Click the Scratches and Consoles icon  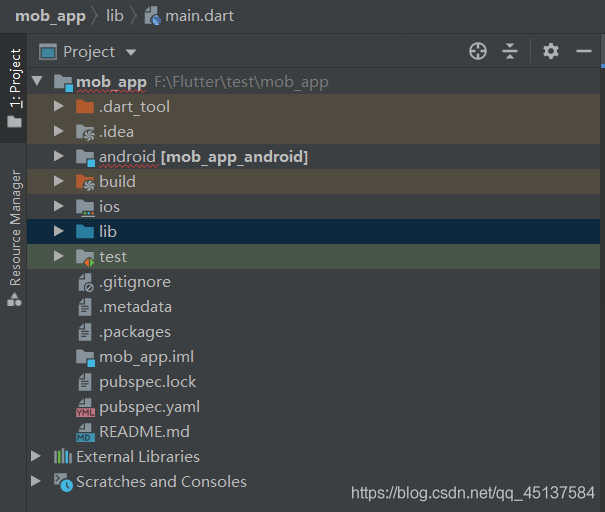(x=63, y=482)
